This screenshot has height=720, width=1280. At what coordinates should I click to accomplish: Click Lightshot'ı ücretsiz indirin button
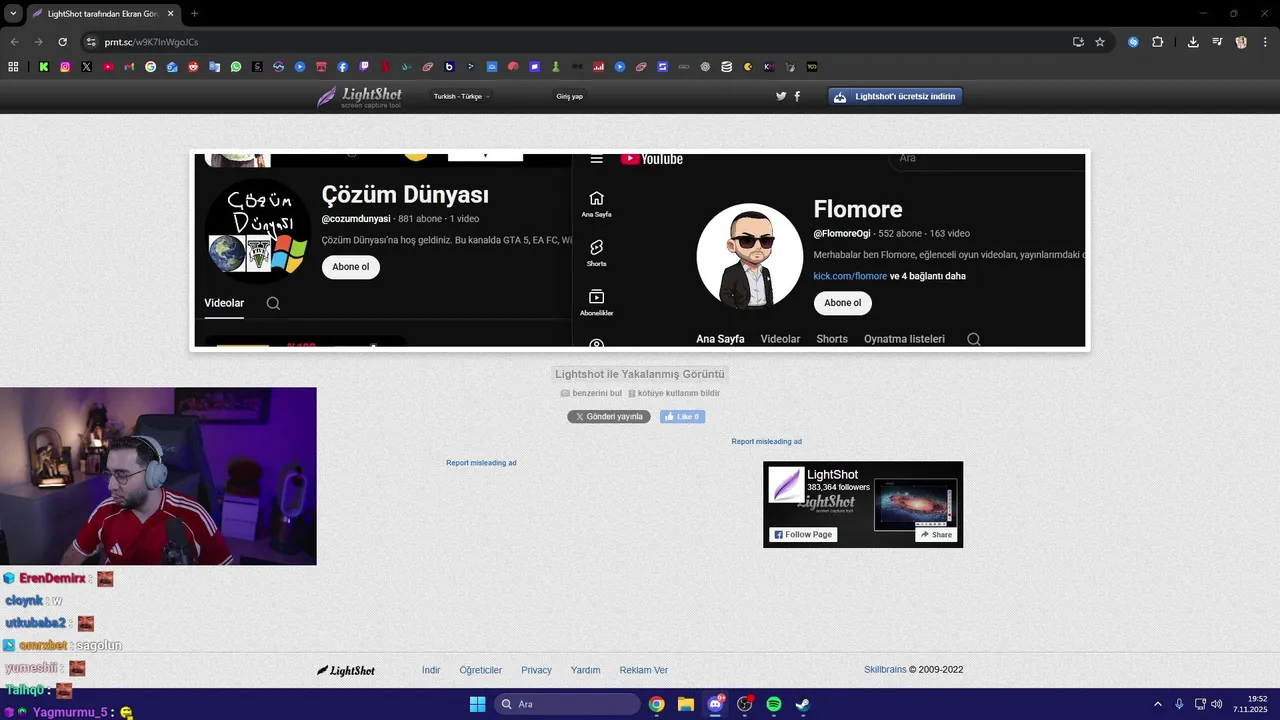[x=895, y=96]
